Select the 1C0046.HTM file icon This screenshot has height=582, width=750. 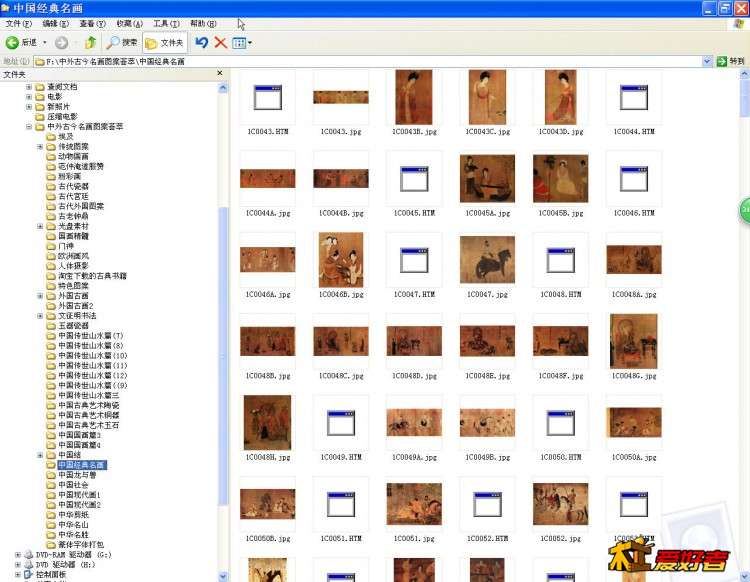click(634, 178)
